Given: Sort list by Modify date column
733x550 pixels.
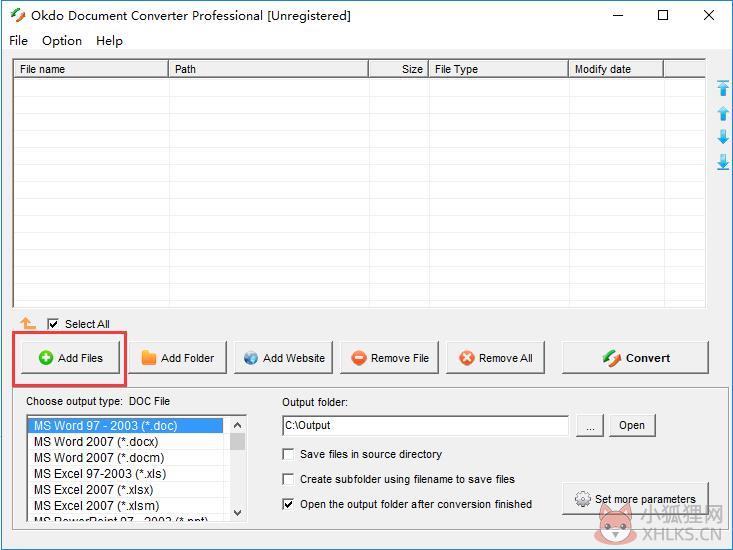Looking at the screenshot, I should point(616,69).
